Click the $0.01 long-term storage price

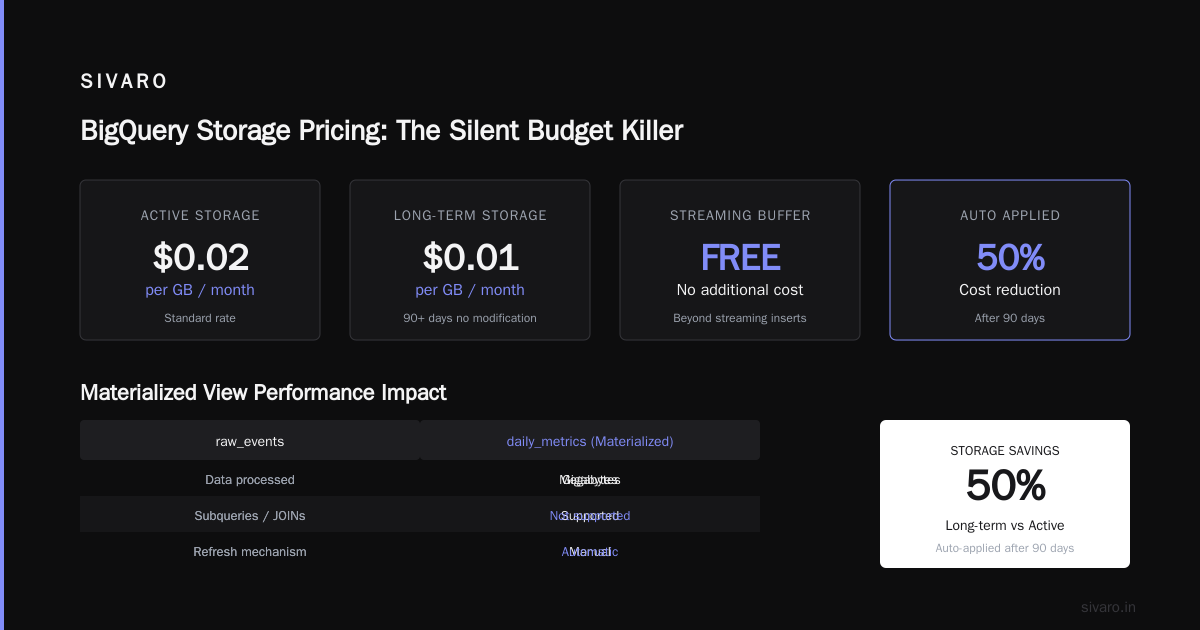click(470, 257)
